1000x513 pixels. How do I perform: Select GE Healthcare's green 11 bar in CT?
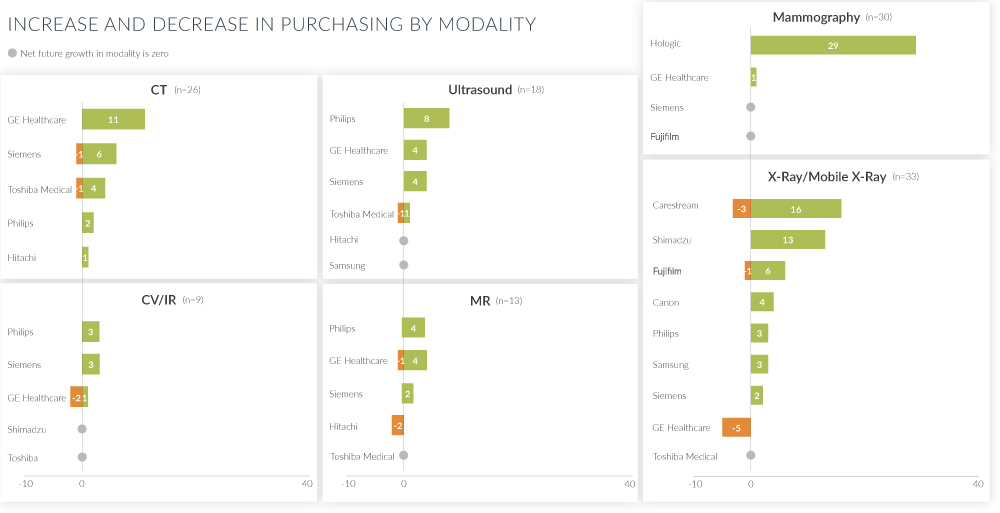pos(113,119)
